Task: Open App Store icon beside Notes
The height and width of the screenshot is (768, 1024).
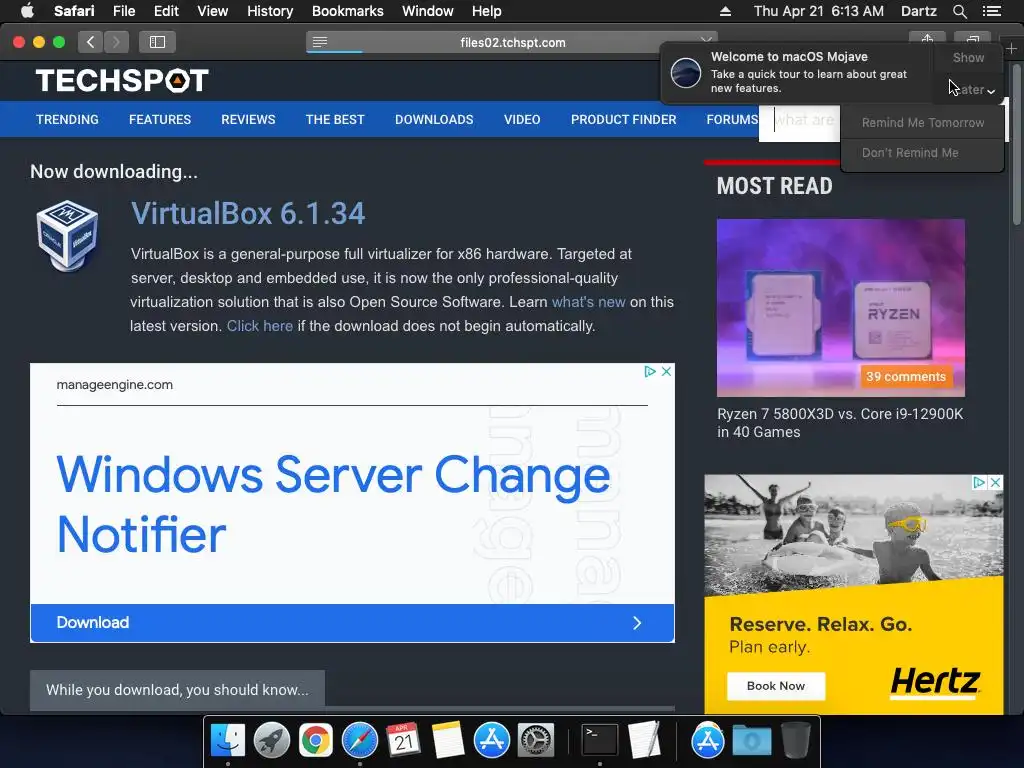Action: point(492,740)
